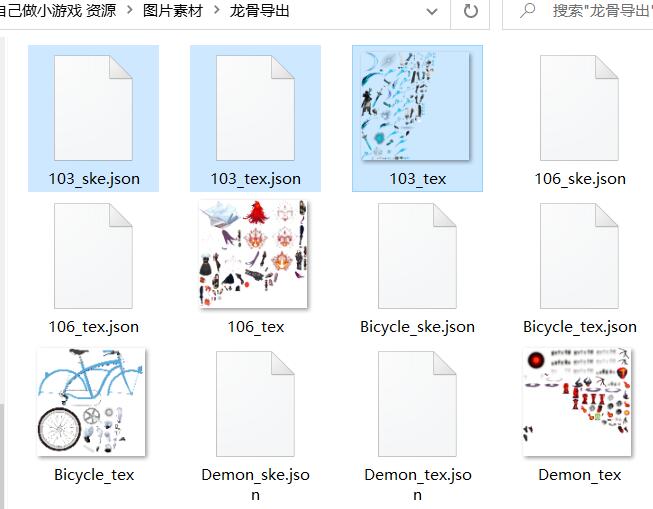Select the 103_tex.json file icon

click(x=255, y=108)
